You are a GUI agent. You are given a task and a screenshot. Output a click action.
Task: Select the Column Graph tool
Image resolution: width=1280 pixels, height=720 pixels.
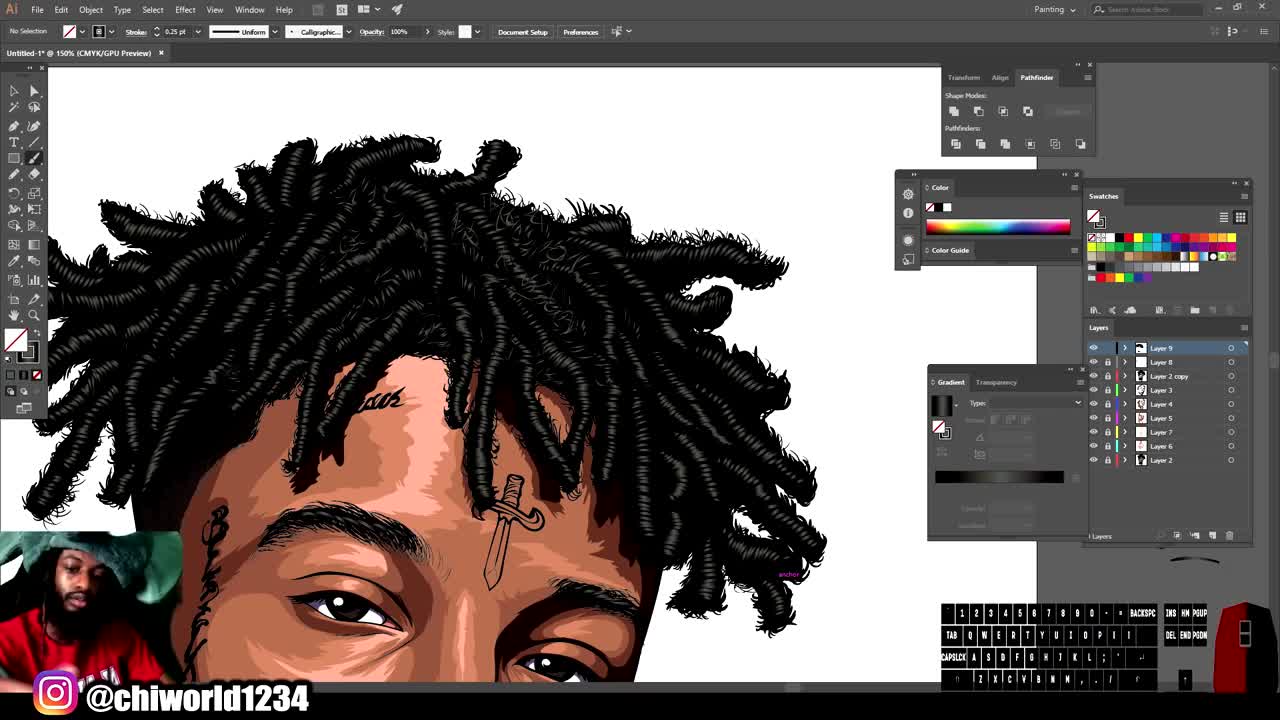pos(34,280)
